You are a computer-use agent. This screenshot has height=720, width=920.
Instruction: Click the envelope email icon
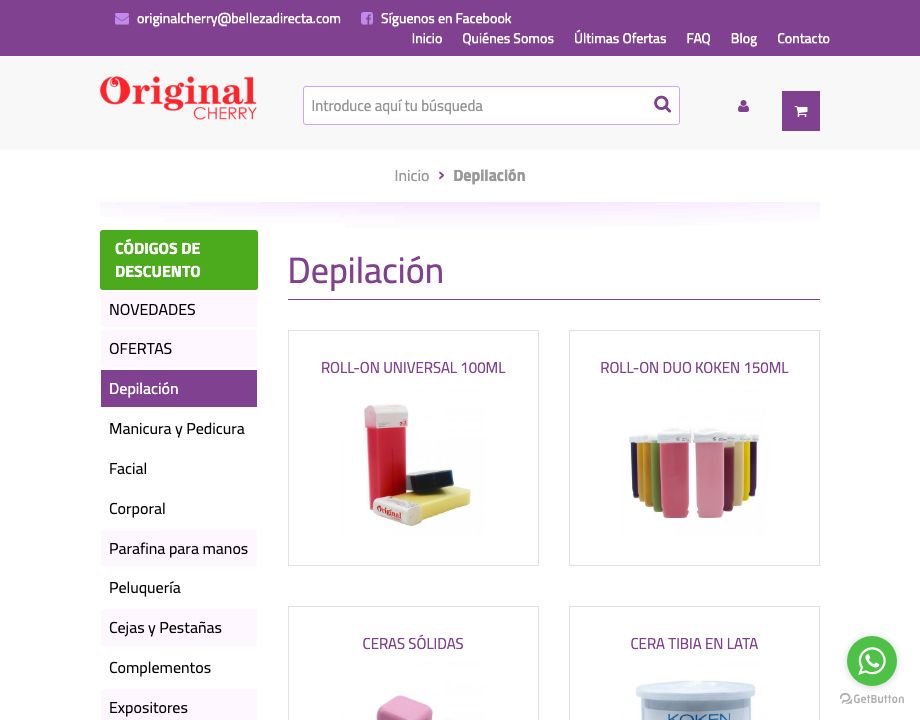point(121,19)
